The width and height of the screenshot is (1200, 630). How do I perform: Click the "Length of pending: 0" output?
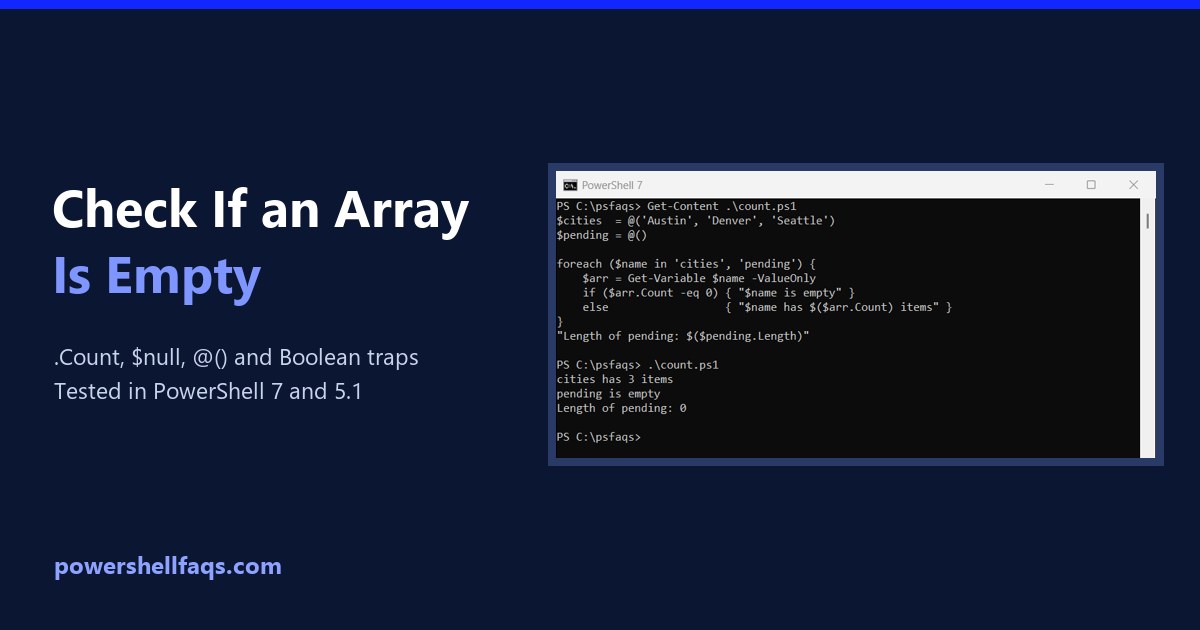pos(622,408)
